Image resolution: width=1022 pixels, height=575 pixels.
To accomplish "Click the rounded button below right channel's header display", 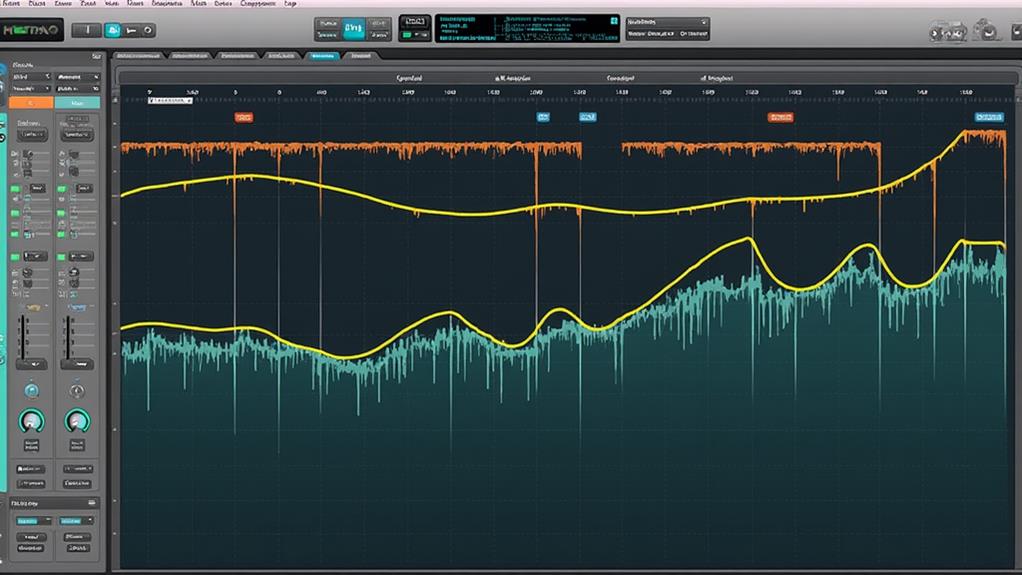I will 77,135.
